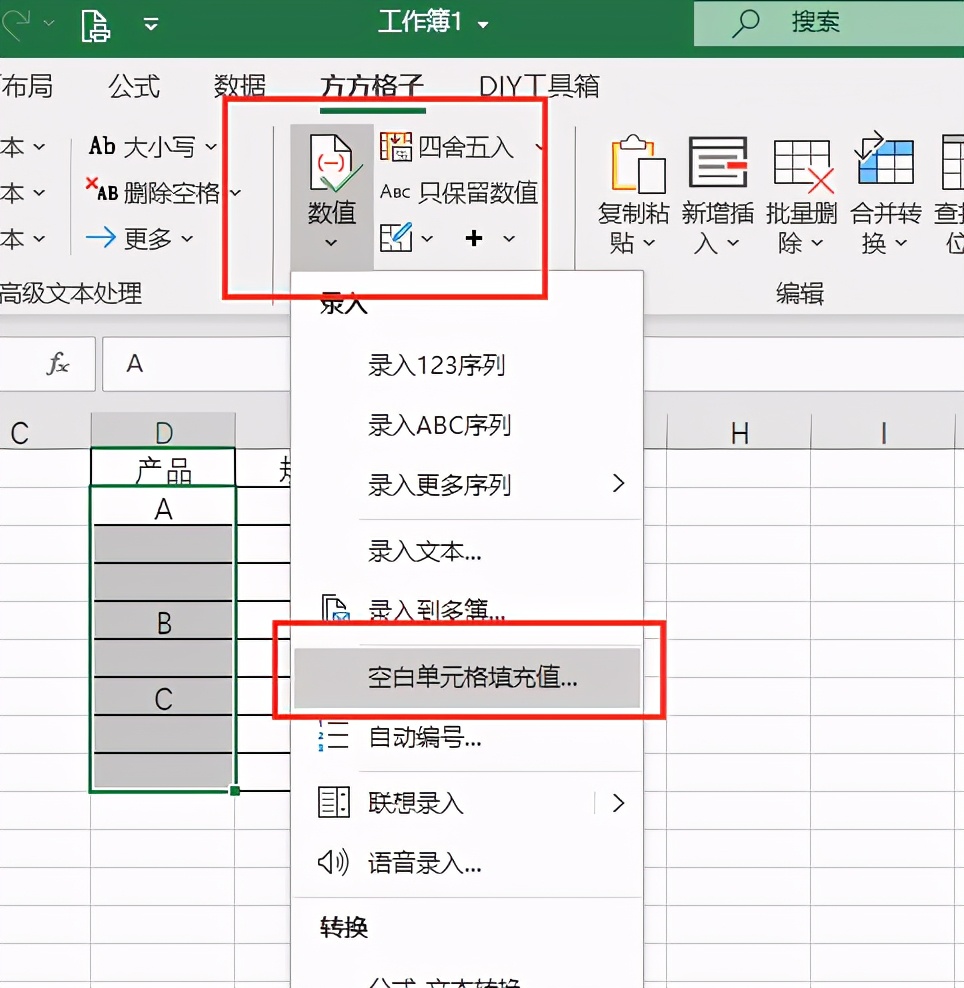Expand the 录入更多序列 submenu
The height and width of the screenshot is (988, 964).
pyautogui.click(x=619, y=485)
